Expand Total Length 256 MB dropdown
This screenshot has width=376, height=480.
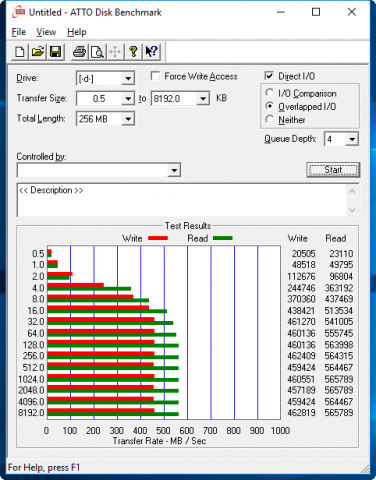tap(128, 119)
